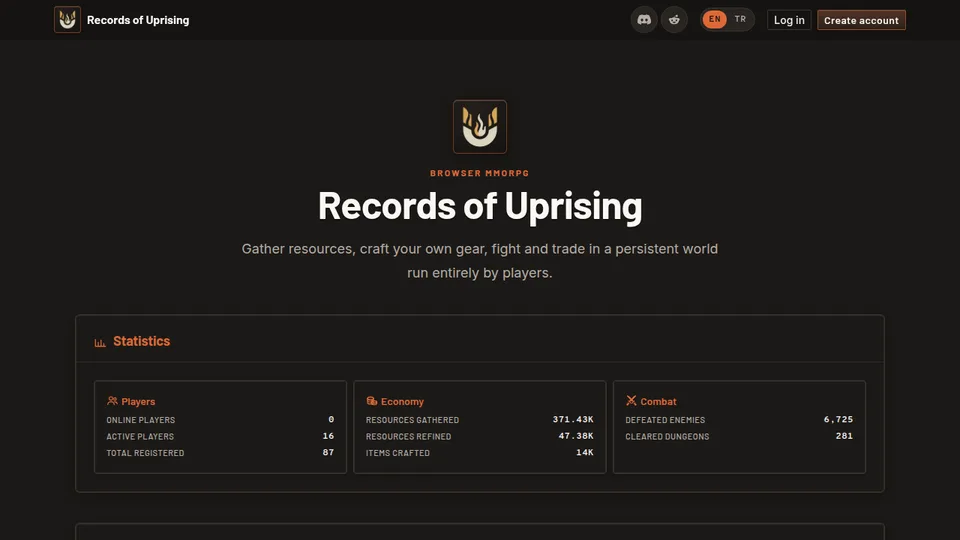960x540 pixels.
Task: Click the Records of Uprising navbar title
Action: pos(138,20)
